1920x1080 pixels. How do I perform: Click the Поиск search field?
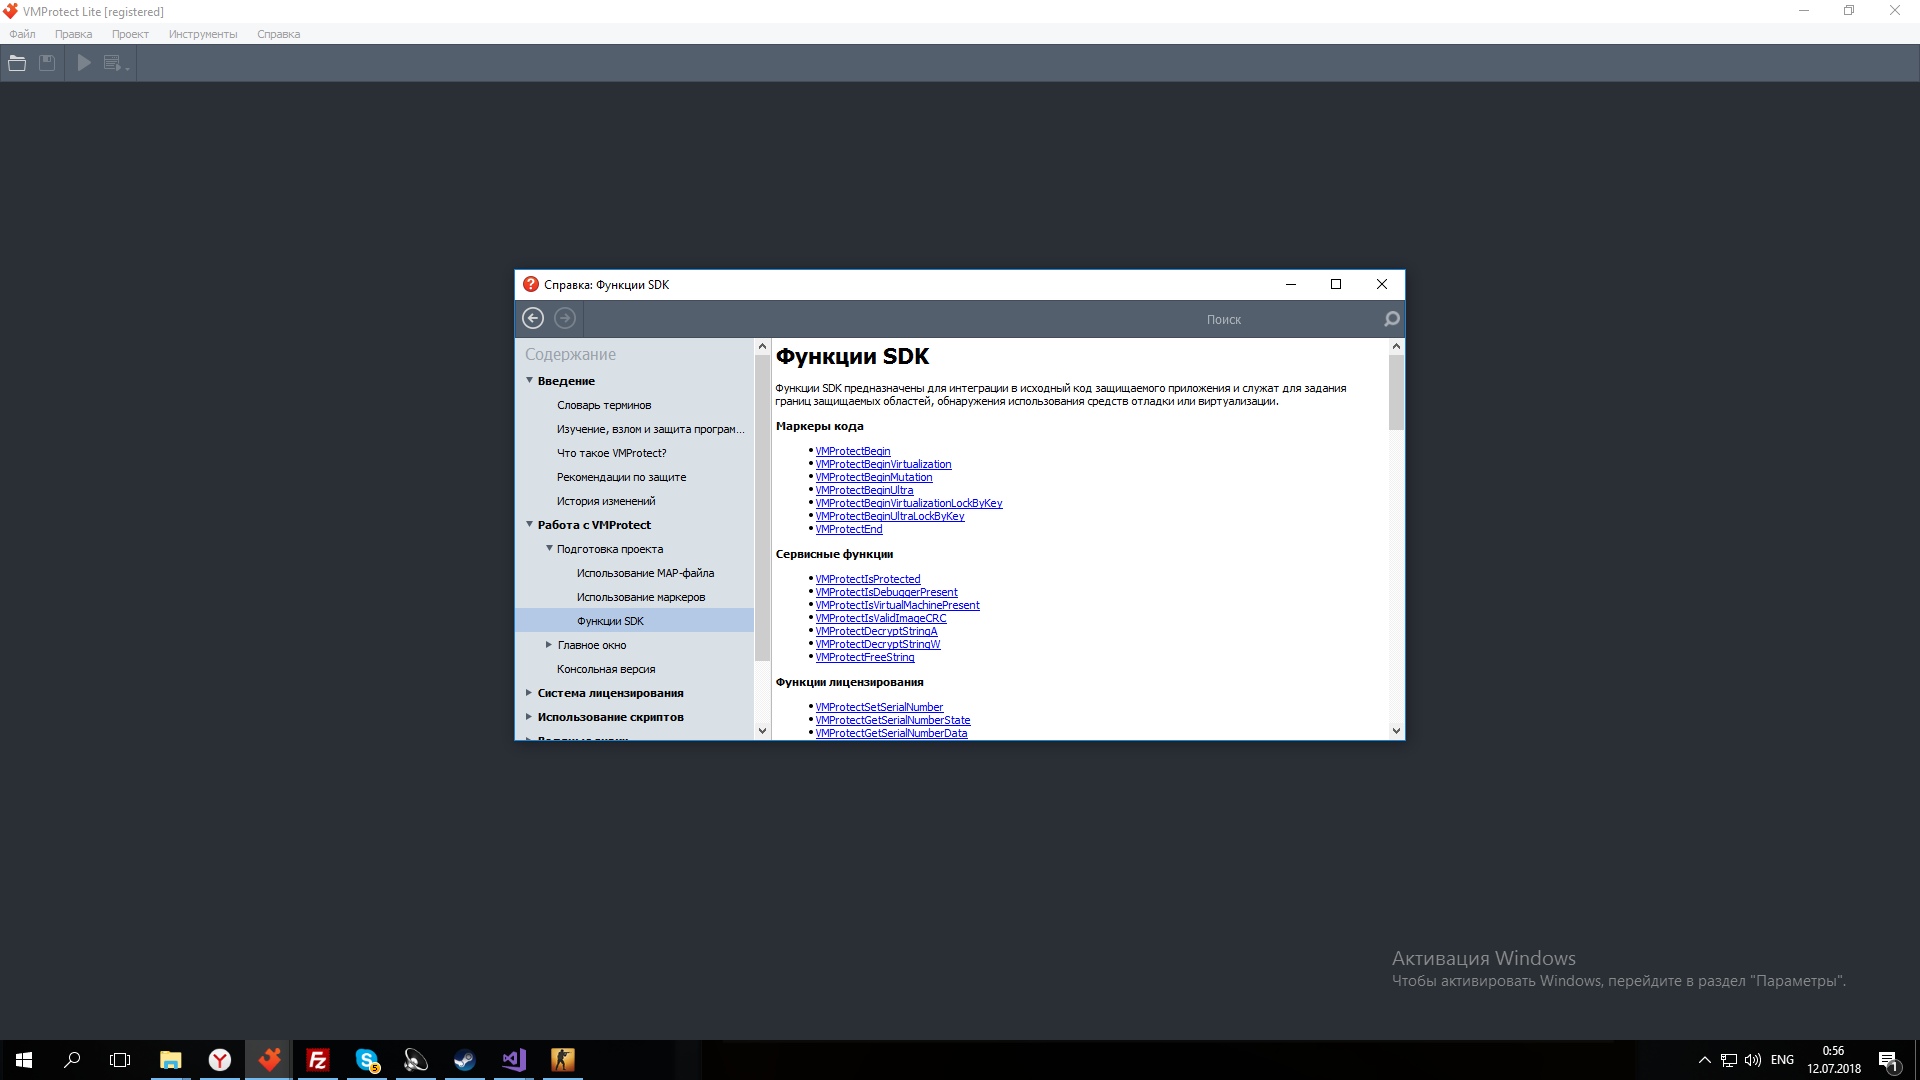click(1224, 320)
